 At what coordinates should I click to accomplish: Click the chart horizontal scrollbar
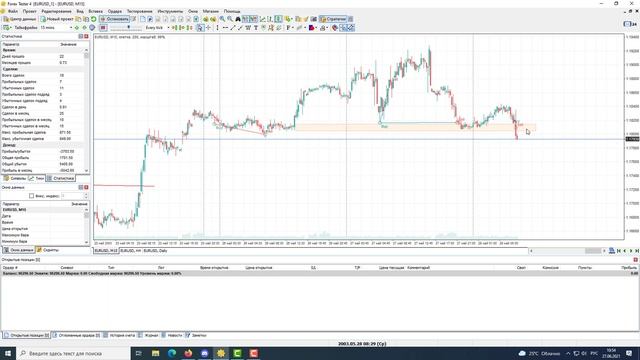point(567,251)
